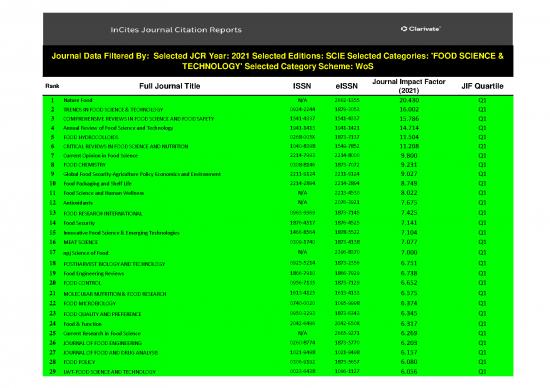
Task: Select Annual Review of Food Science and Technology
Action: click(118, 128)
